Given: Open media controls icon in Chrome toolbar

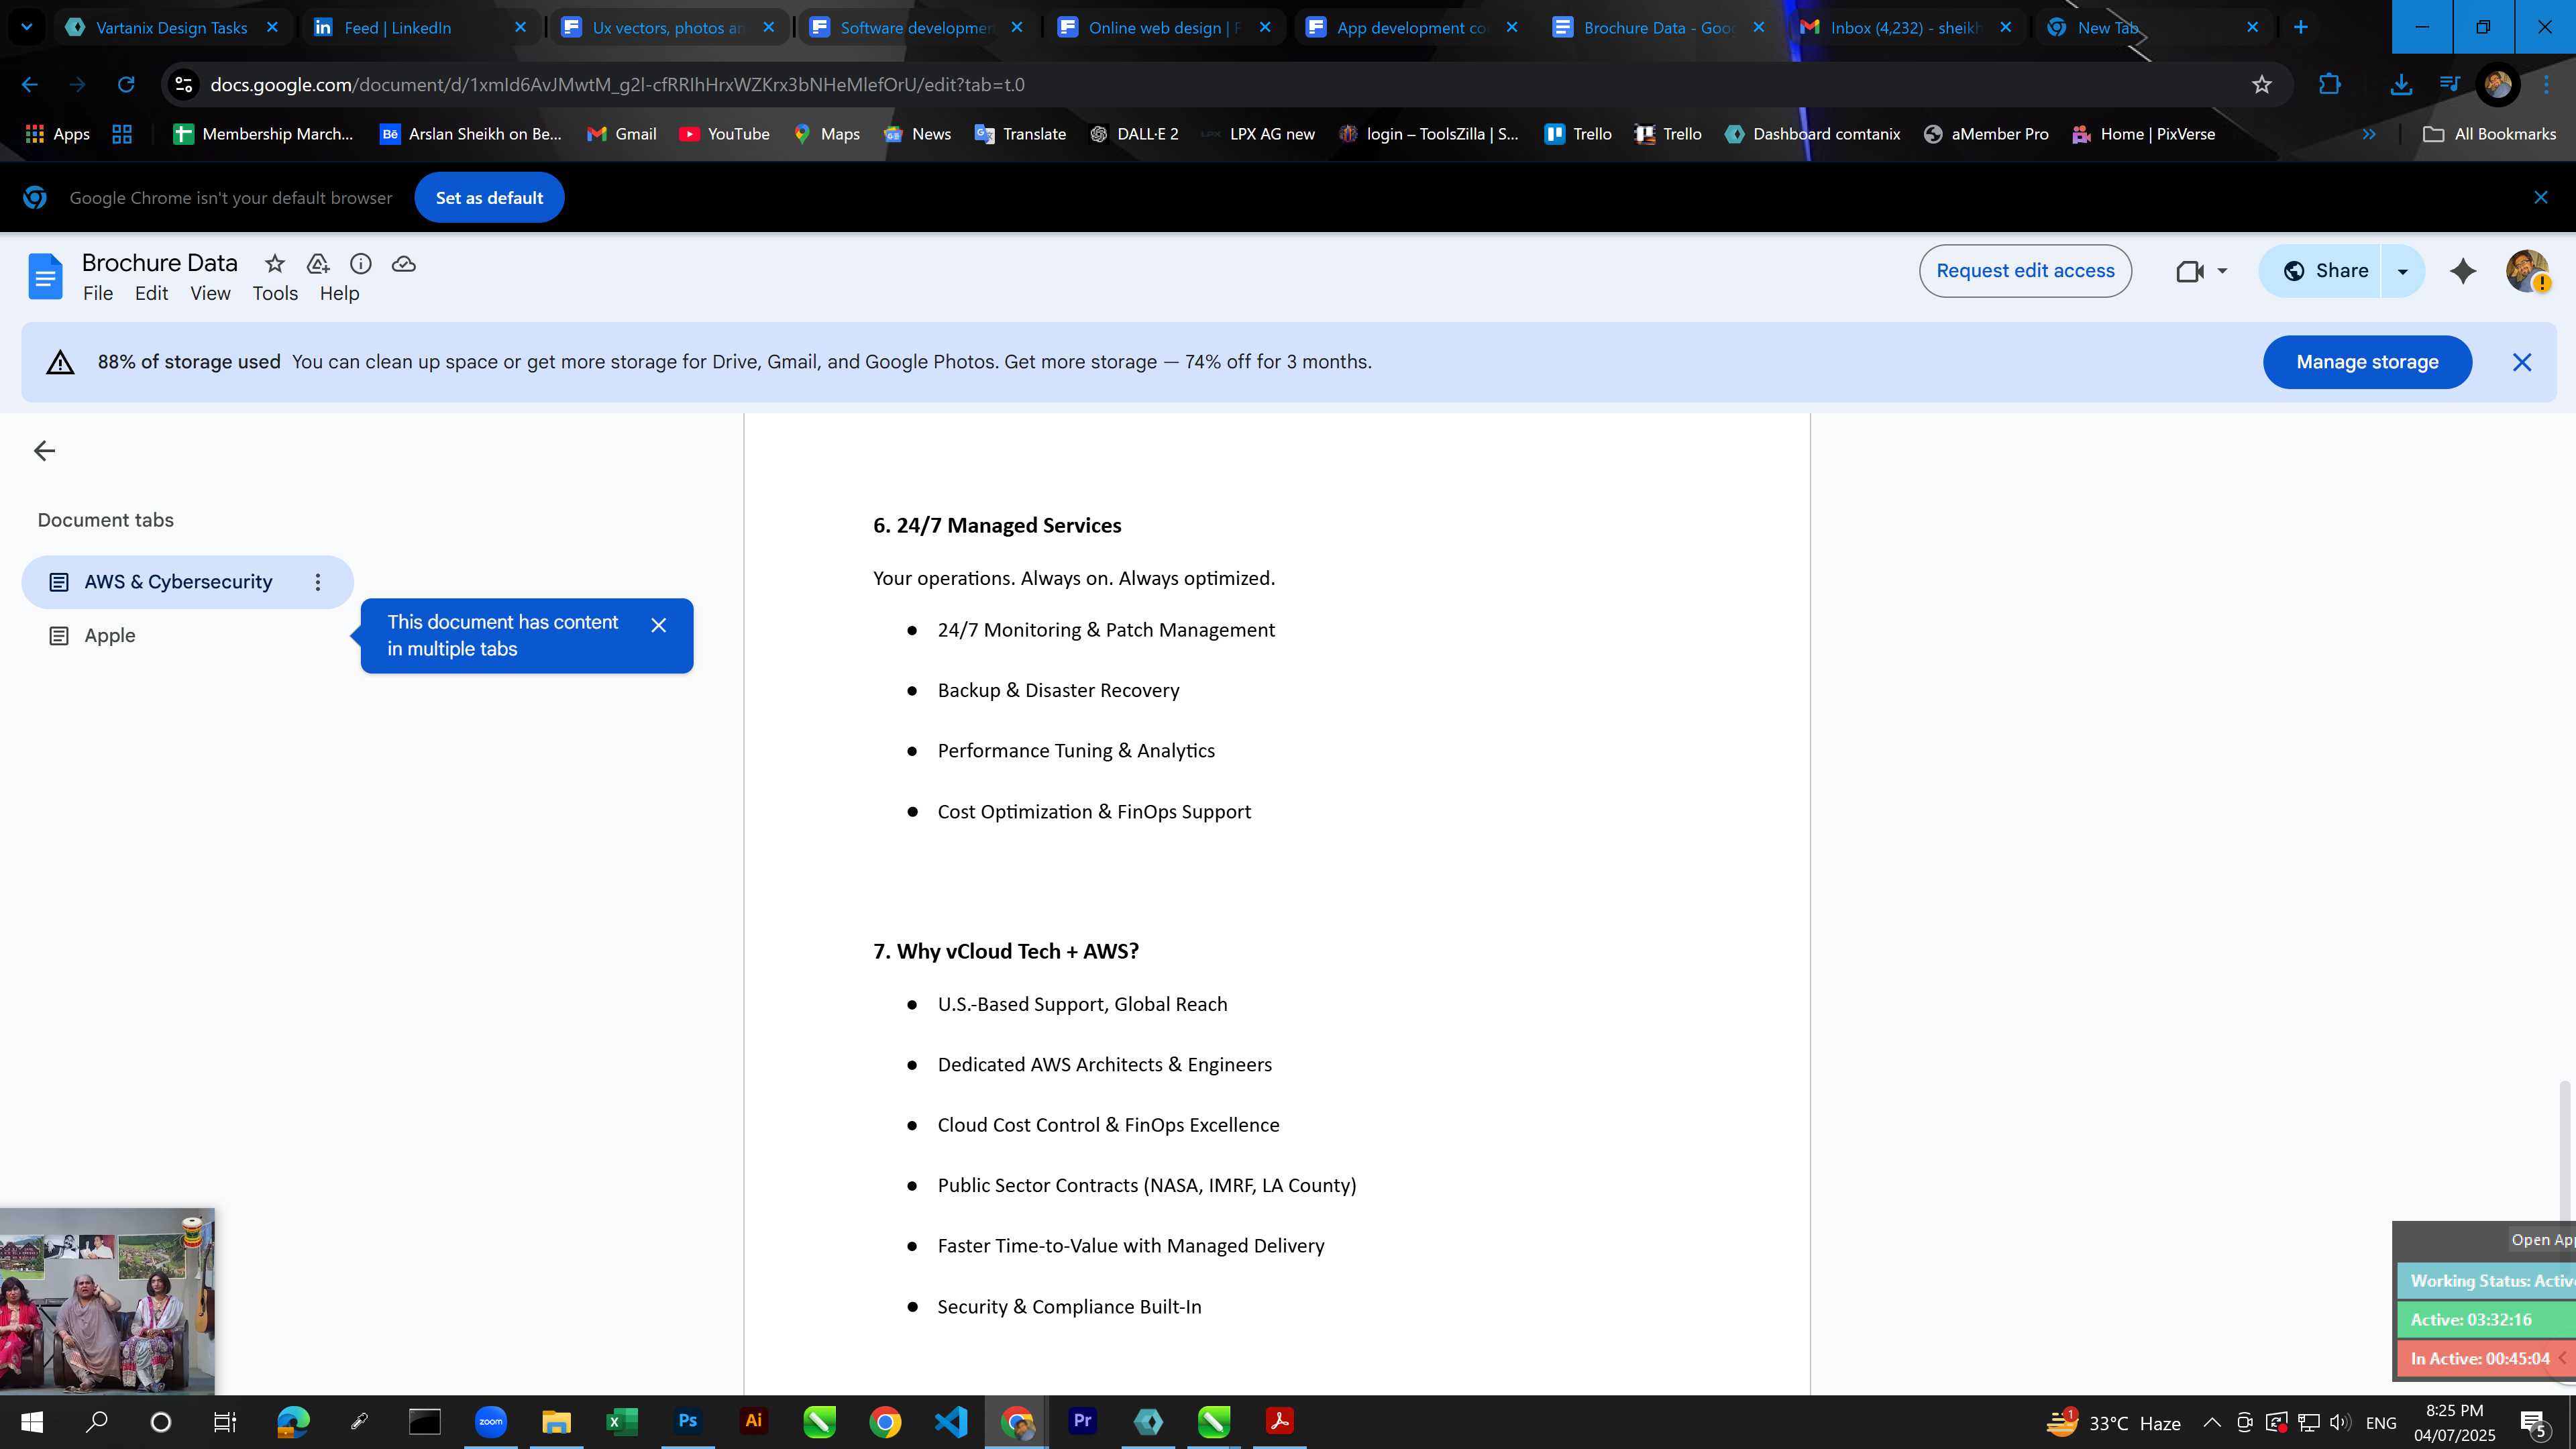Looking at the screenshot, I should click(x=2449, y=85).
